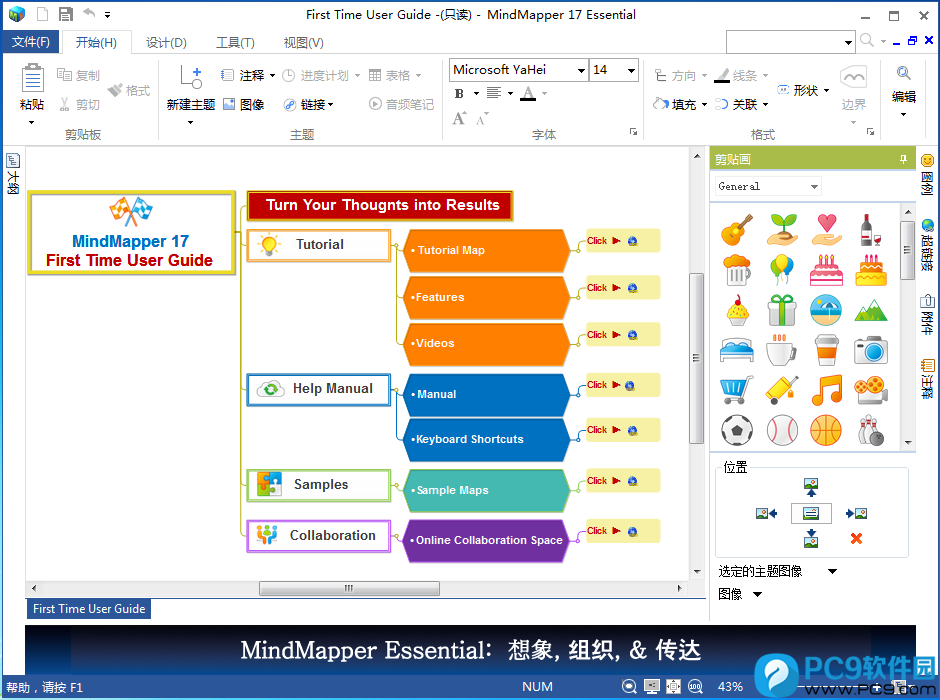940x700 pixels.
Task: Click the shrink font size icon
Action: (482, 119)
